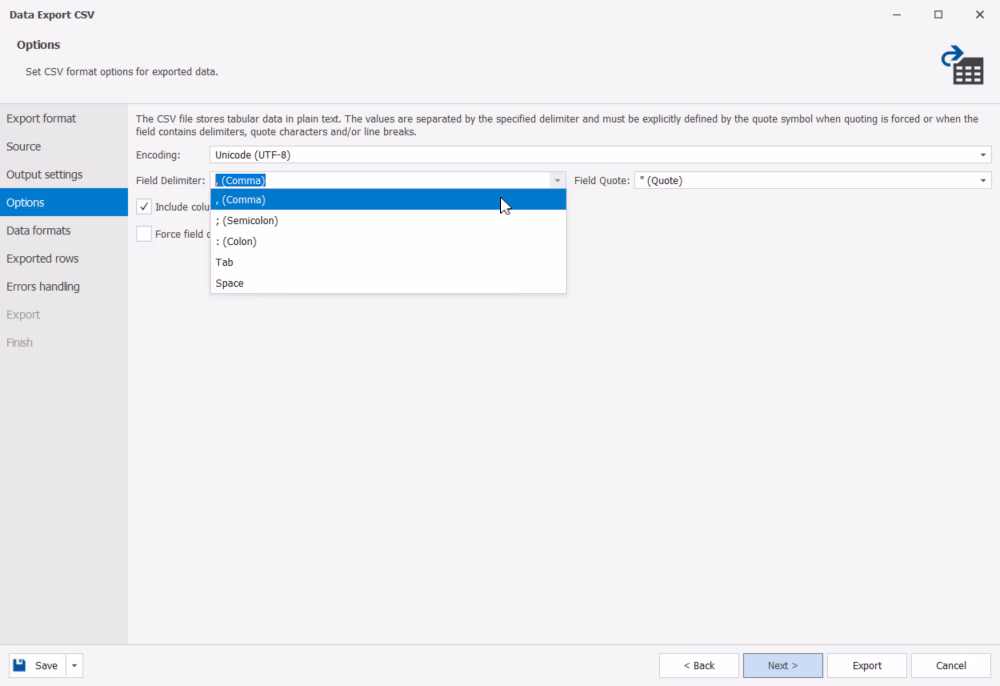Cancel the Data Export wizard

[951, 666]
